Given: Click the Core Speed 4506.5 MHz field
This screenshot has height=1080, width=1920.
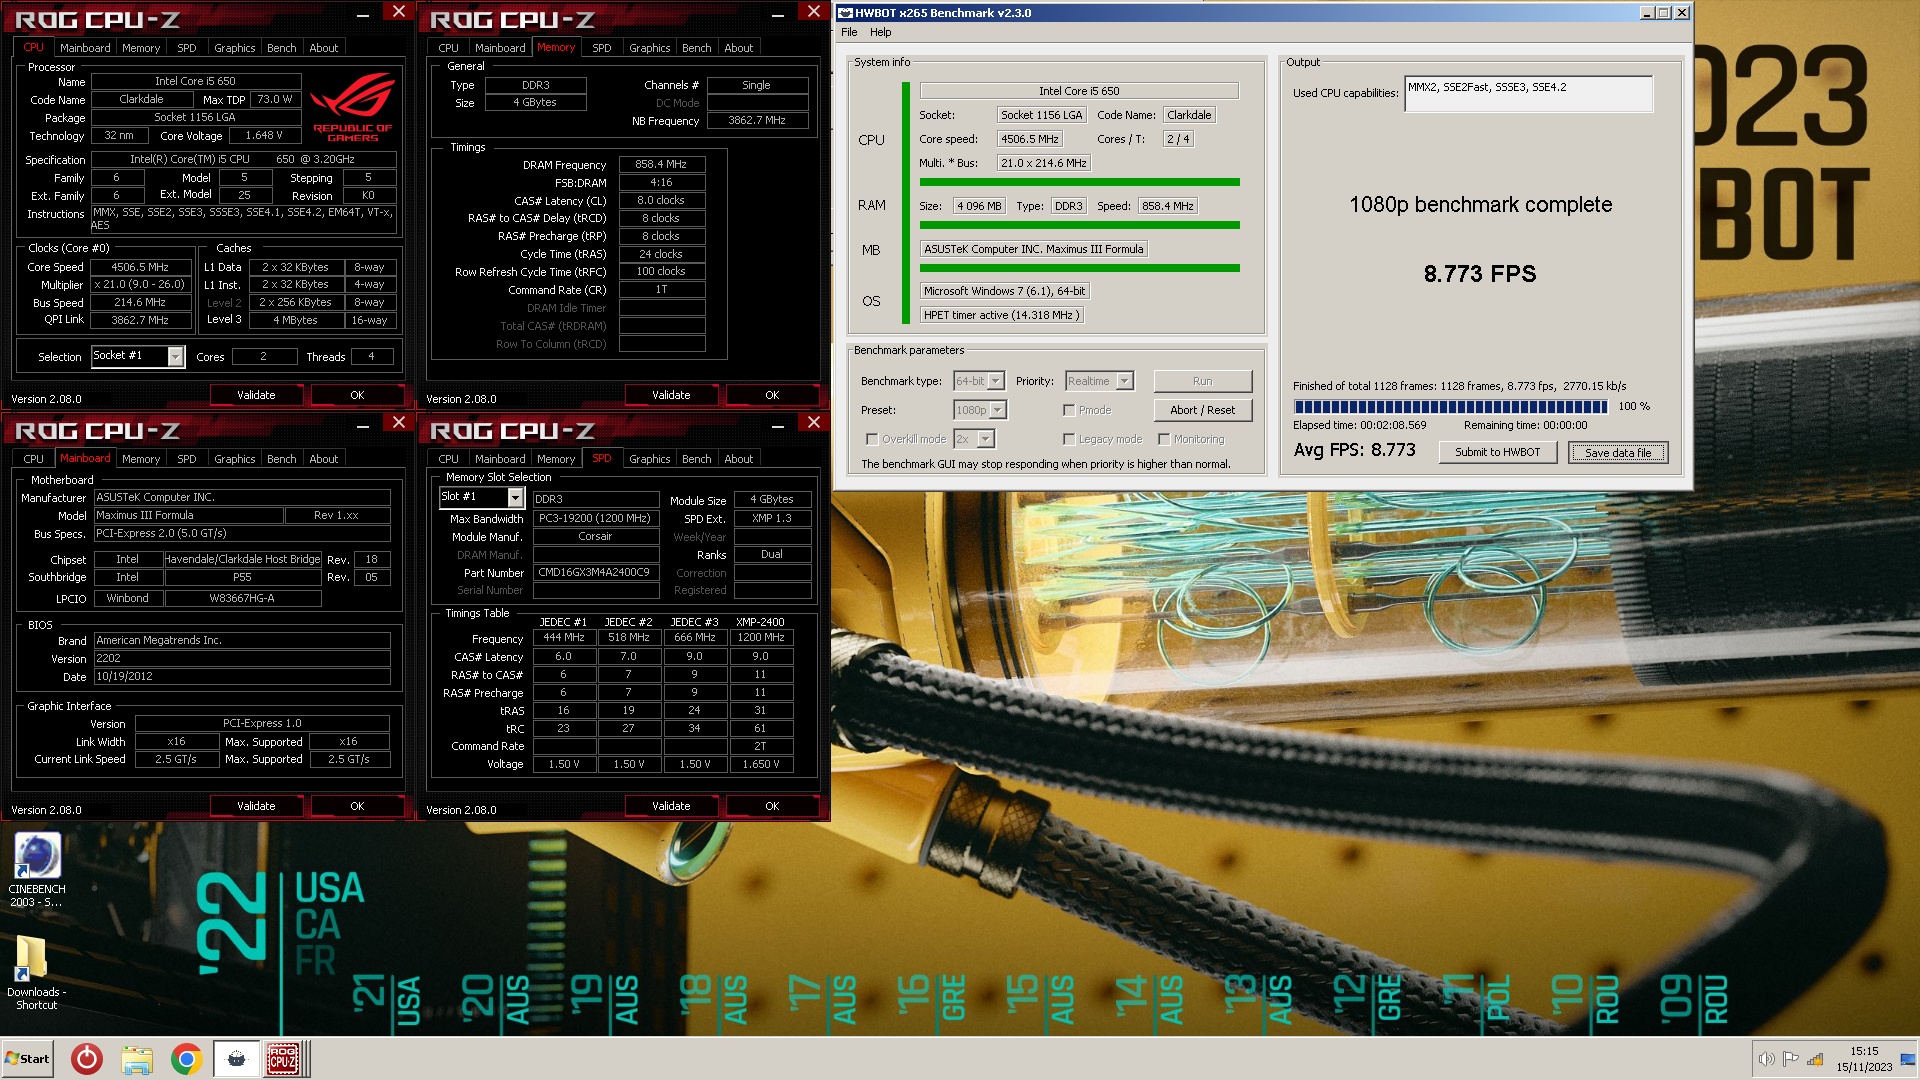Looking at the screenshot, I should pos(140,267).
